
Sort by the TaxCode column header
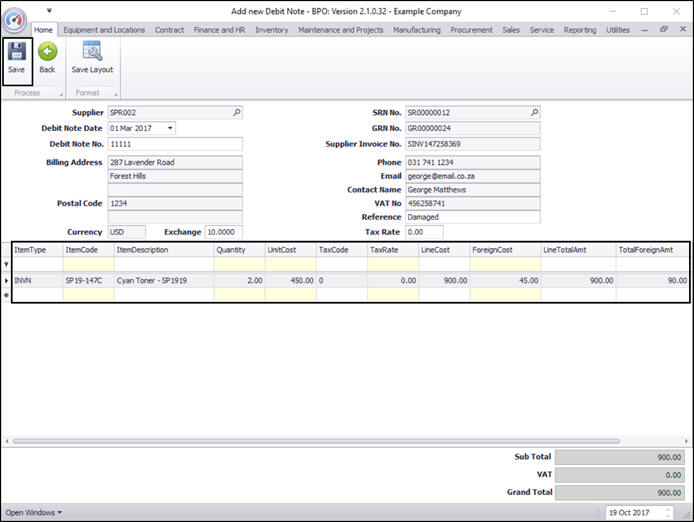(x=342, y=250)
